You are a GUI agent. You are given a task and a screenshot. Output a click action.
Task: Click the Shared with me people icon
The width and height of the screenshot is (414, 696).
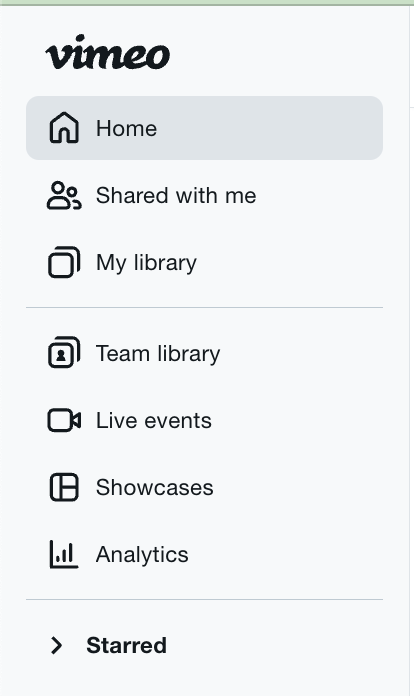click(64, 195)
